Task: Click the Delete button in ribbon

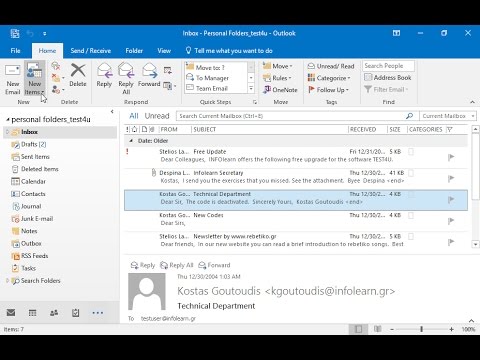Action: (x=78, y=75)
